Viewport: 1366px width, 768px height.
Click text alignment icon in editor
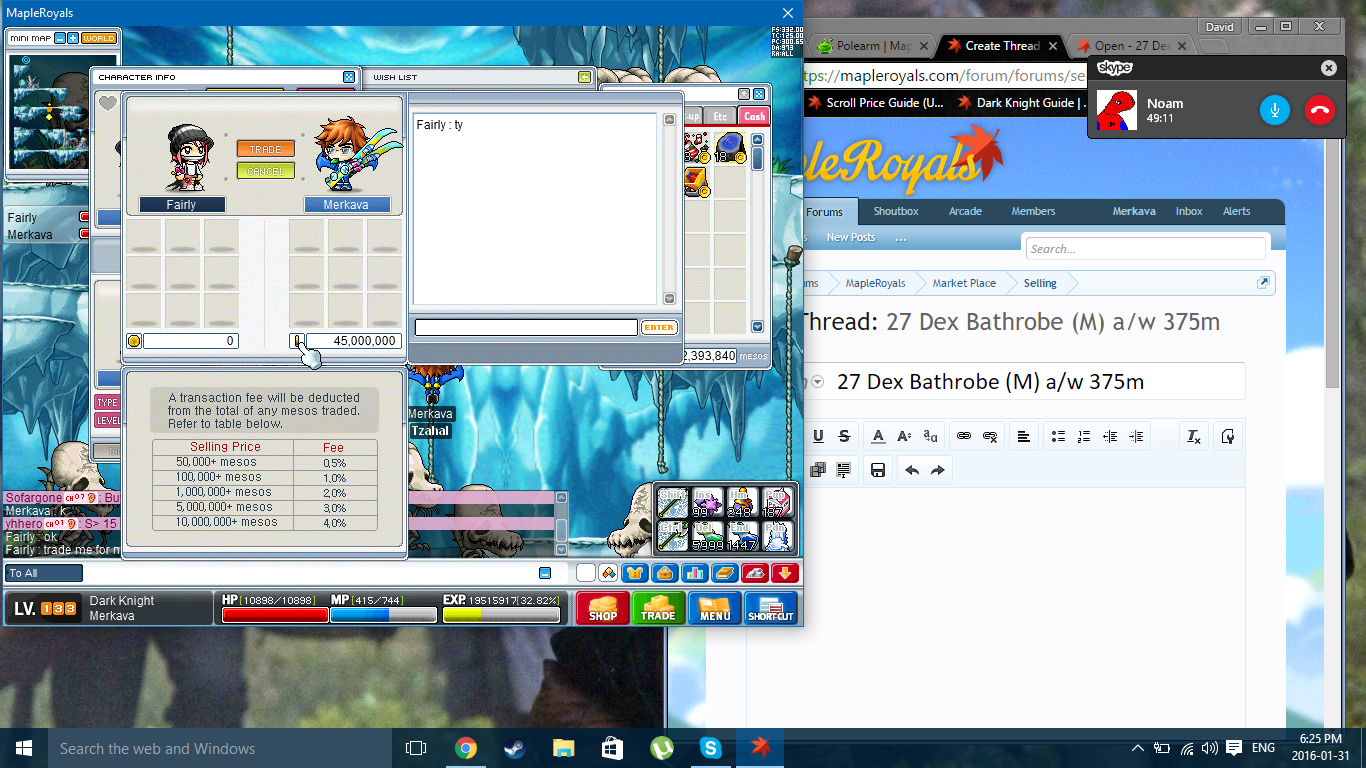click(x=1024, y=436)
